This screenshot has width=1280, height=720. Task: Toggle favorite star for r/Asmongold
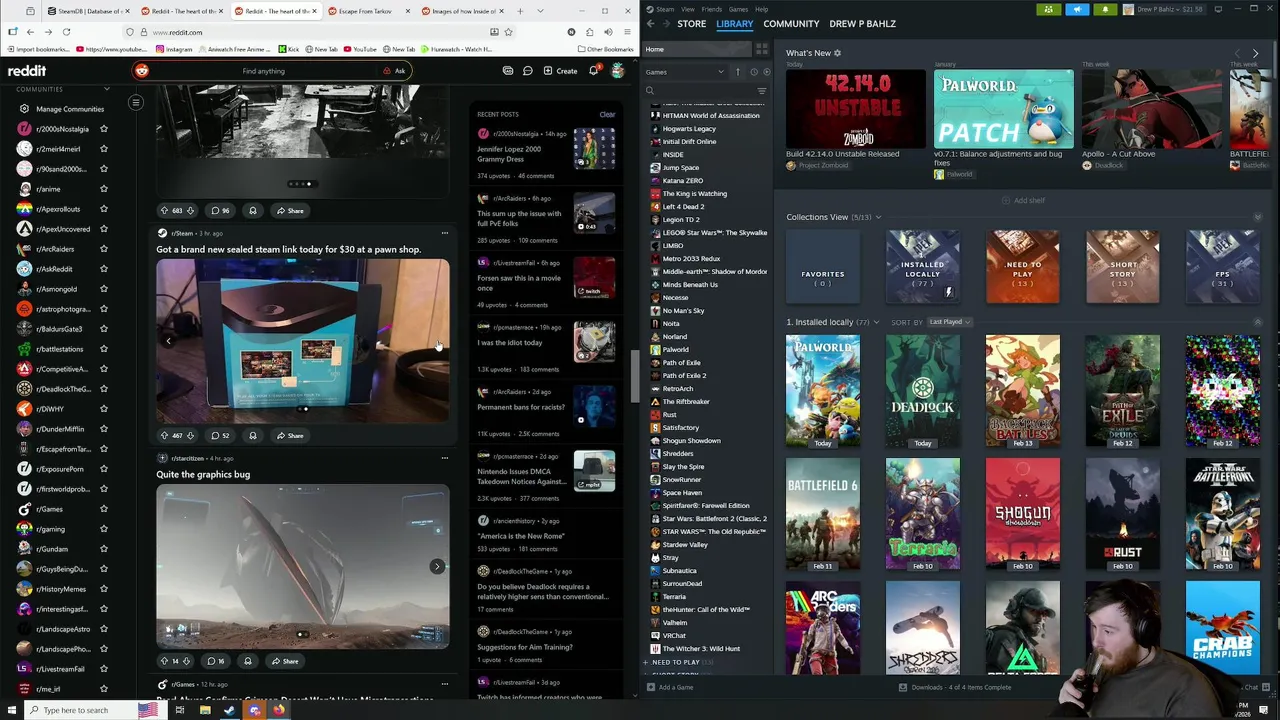click(103, 289)
